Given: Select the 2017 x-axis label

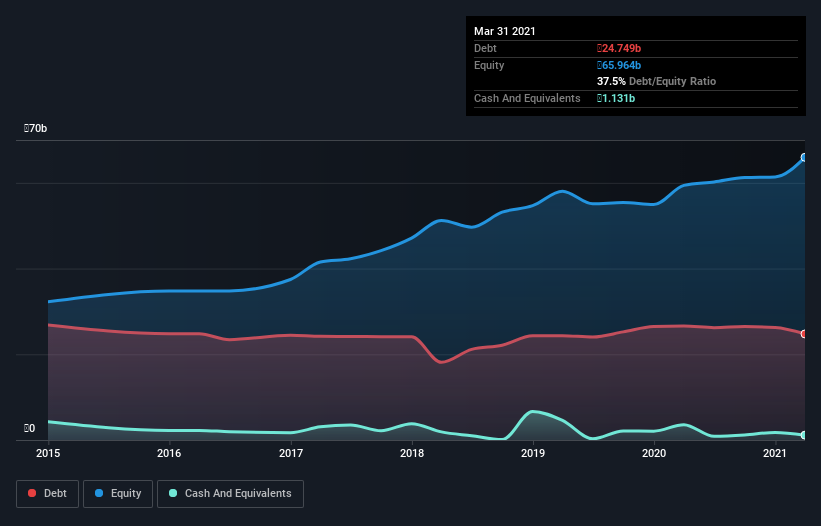Looking at the screenshot, I should pyautogui.click(x=291, y=453).
